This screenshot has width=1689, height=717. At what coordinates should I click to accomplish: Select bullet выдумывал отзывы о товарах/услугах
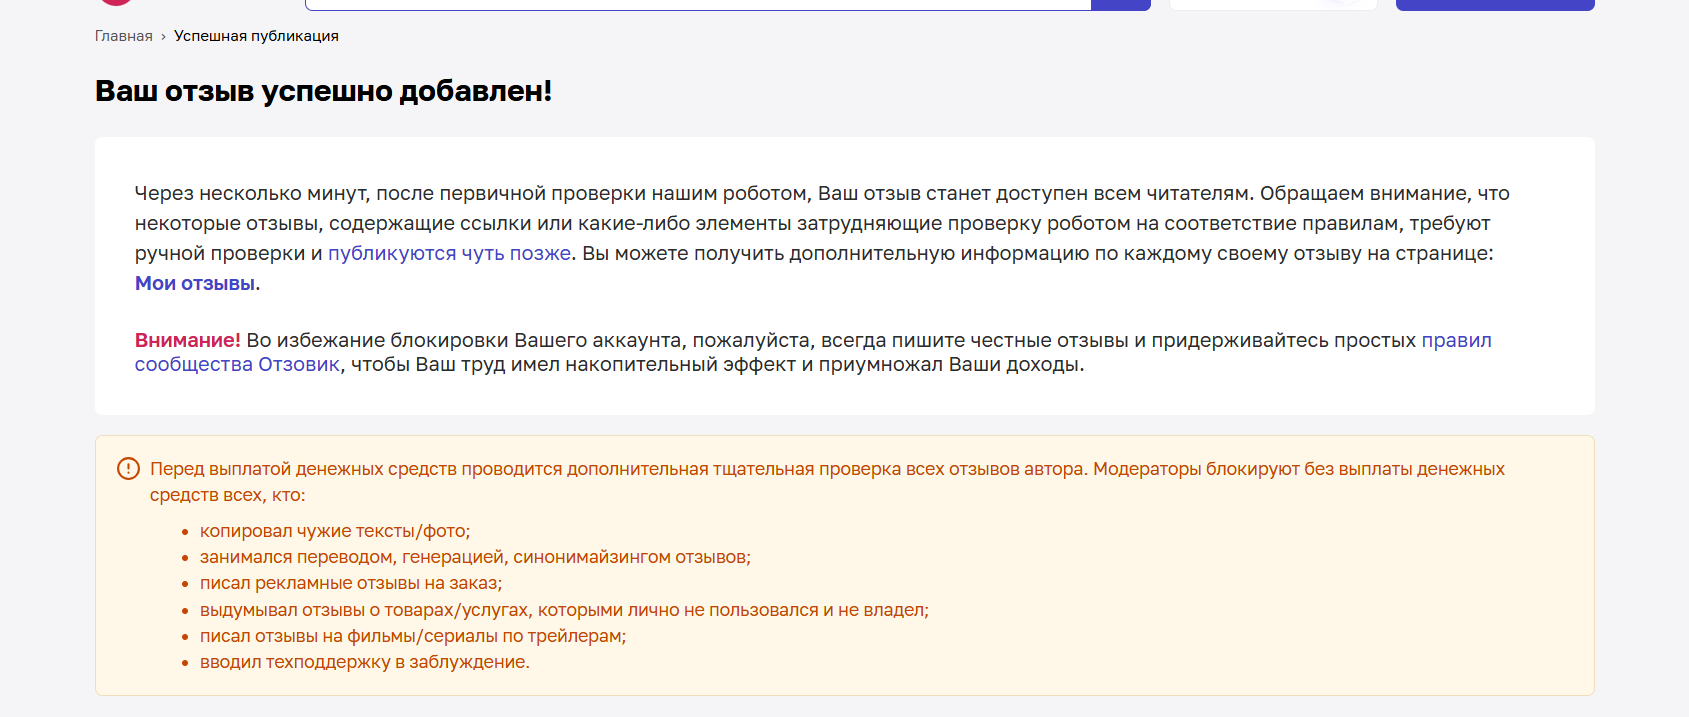(x=564, y=610)
